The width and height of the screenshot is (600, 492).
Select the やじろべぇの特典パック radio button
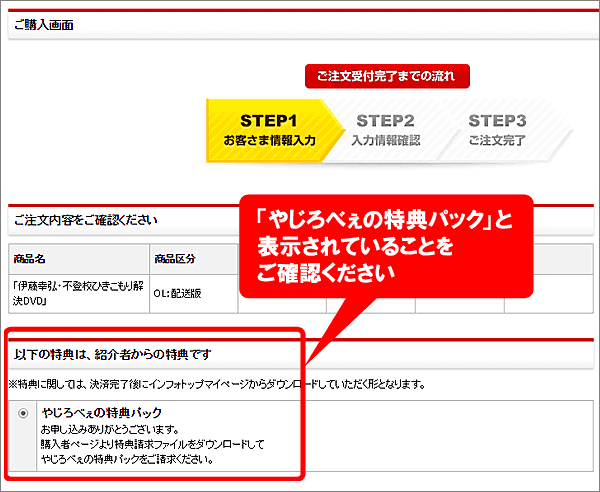coord(25,414)
